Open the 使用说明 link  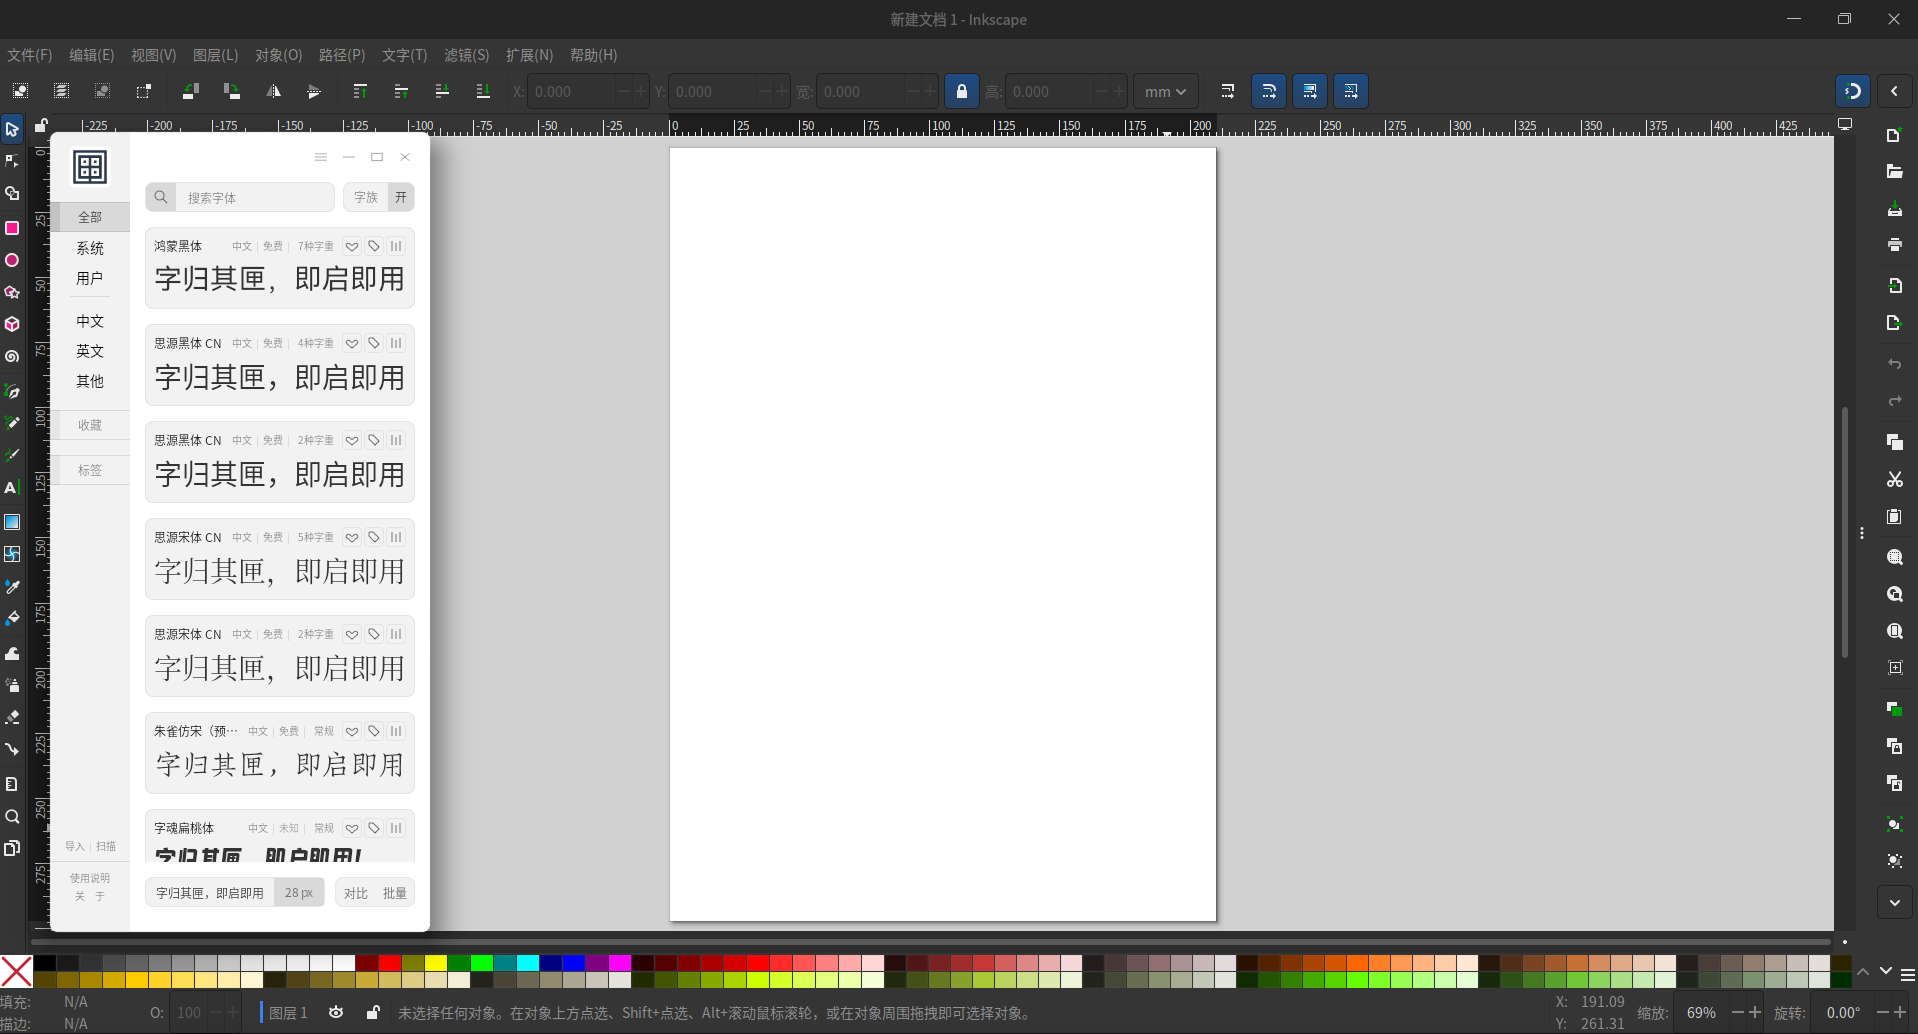click(90, 878)
